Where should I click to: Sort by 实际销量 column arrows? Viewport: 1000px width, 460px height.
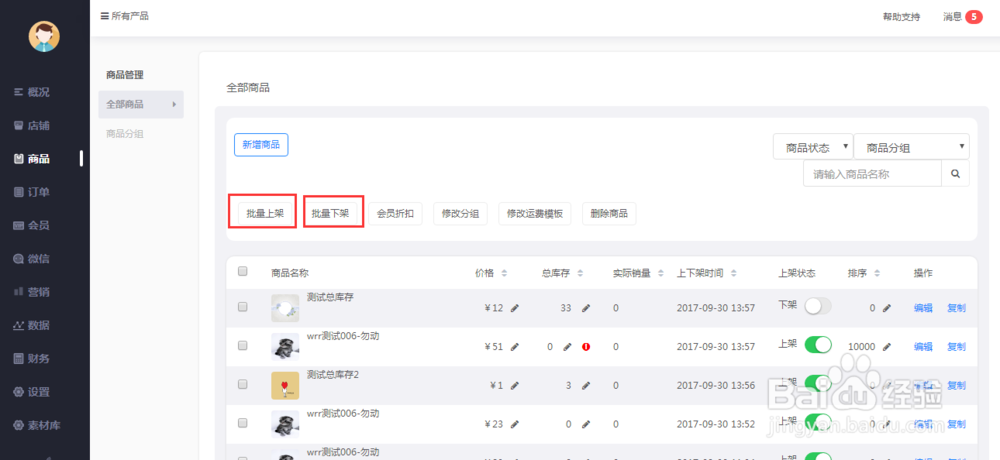[661, 274]
